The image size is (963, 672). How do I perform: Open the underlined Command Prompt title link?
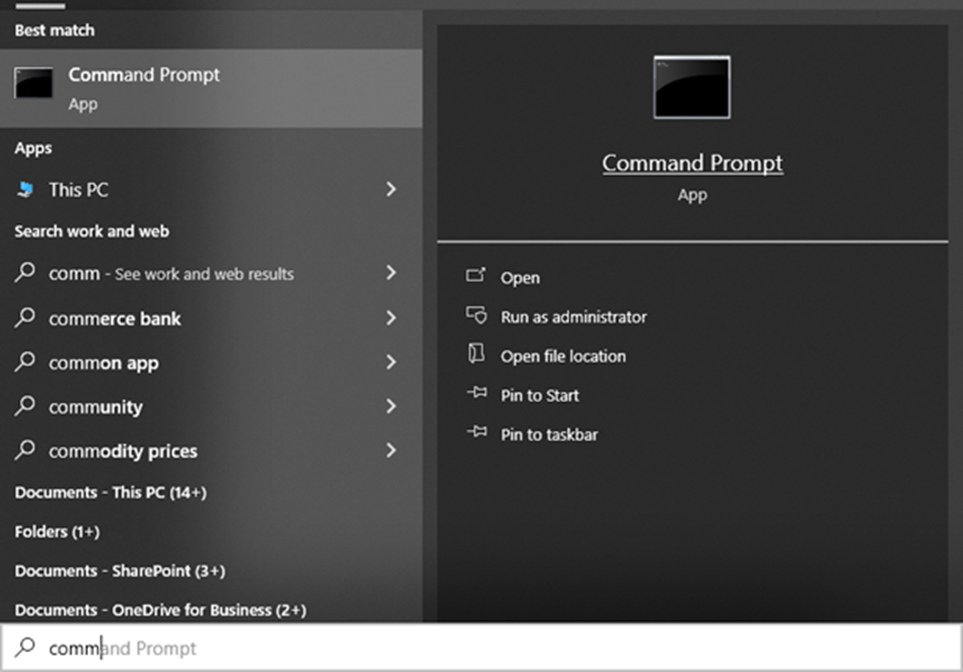(692, 163)
